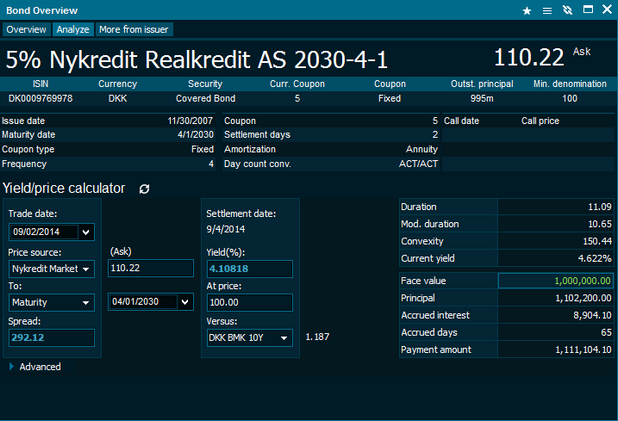The width and height of the screenshot is (618, 421).
Task: Click the Curr. Coupon column header
Action: pyautogui.click(x=297, y=84)
